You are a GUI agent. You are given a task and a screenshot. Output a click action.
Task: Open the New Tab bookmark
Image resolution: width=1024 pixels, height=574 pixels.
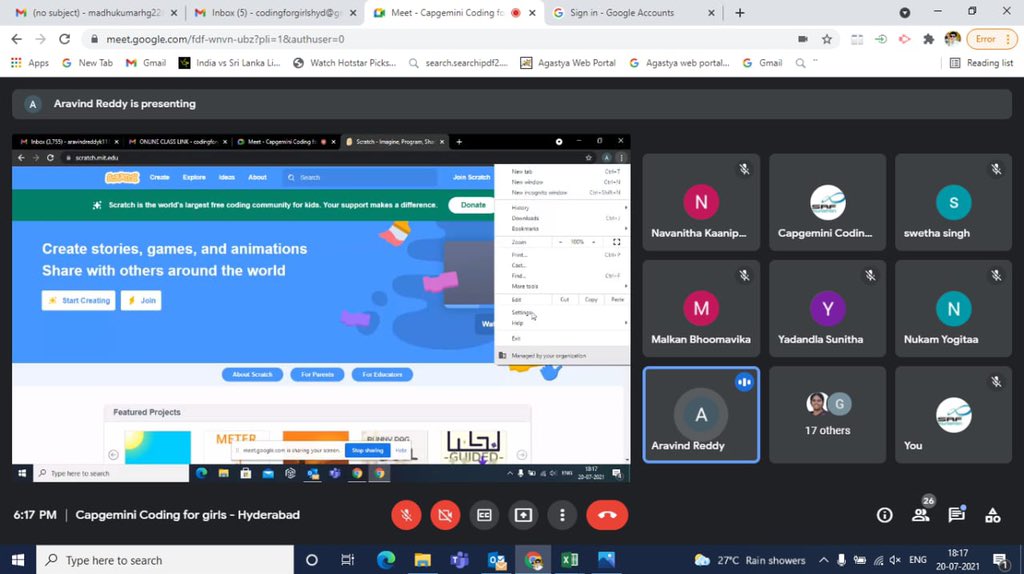click(x=87, y=63)
